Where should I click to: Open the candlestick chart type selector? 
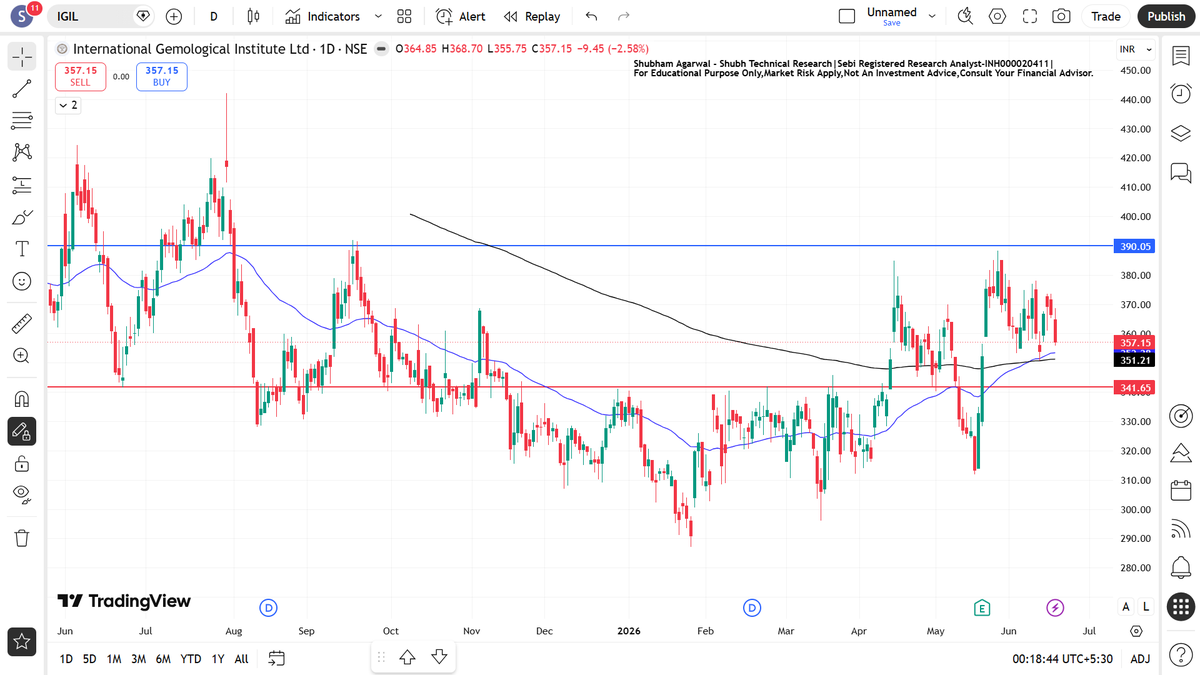click(x=252, y=16)
